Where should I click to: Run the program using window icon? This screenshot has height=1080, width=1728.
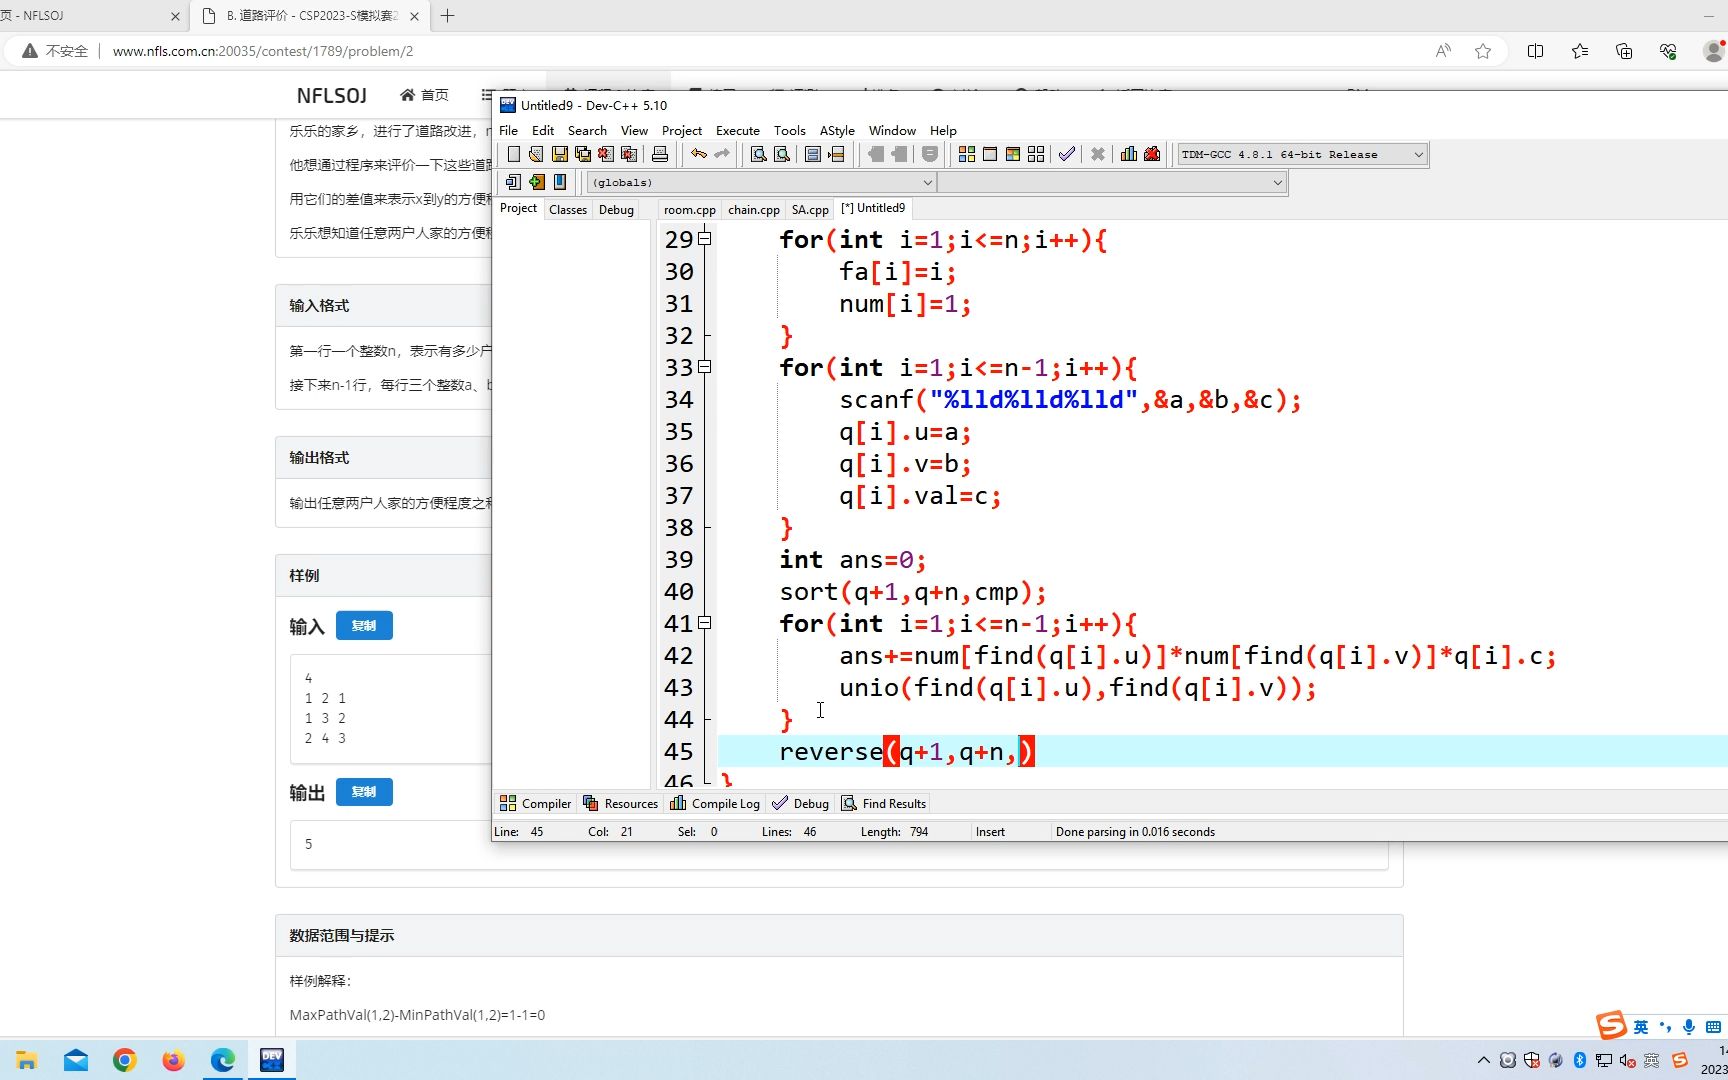point(990,154)
